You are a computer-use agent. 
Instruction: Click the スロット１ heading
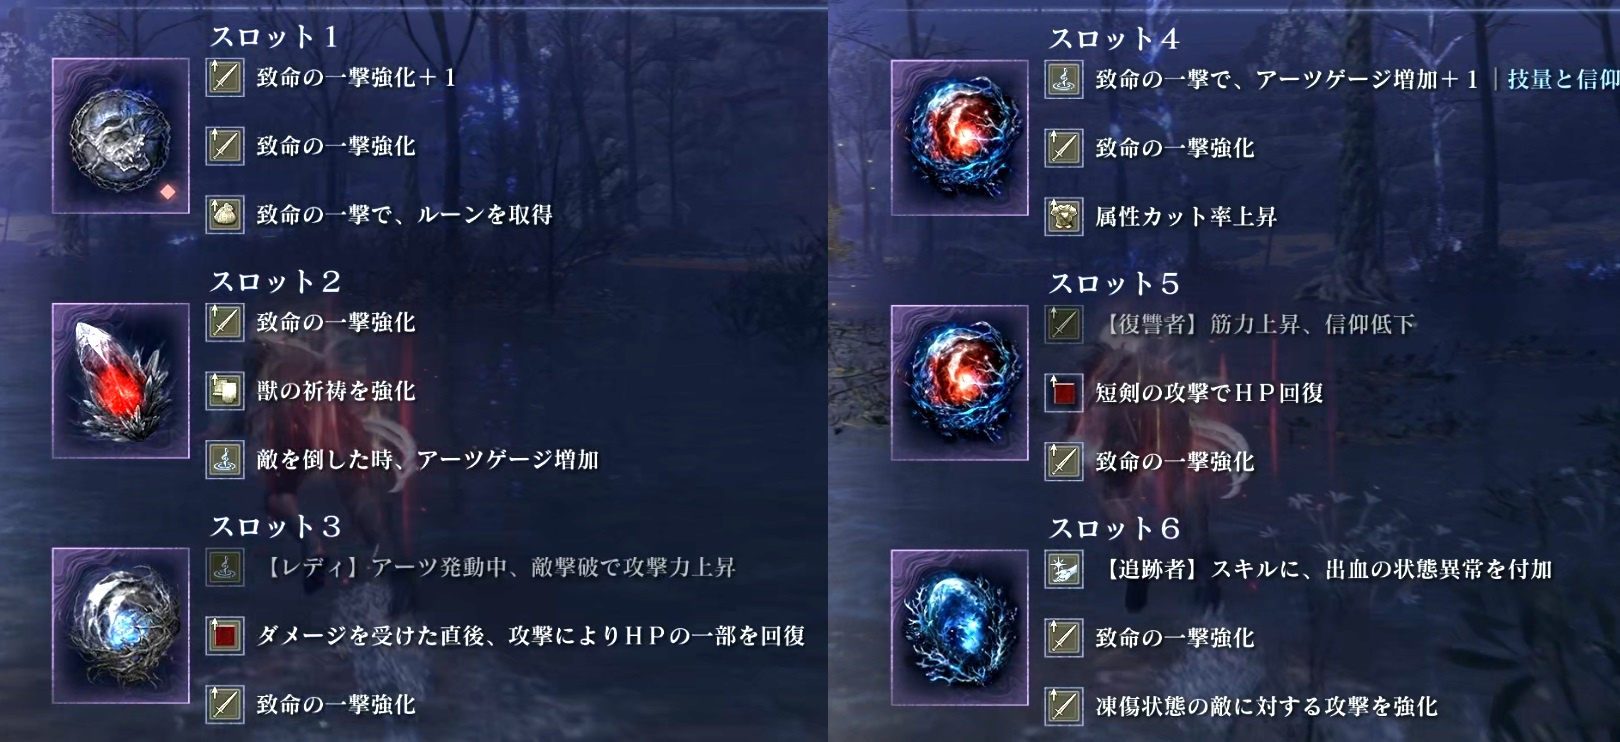coord(274,37)
